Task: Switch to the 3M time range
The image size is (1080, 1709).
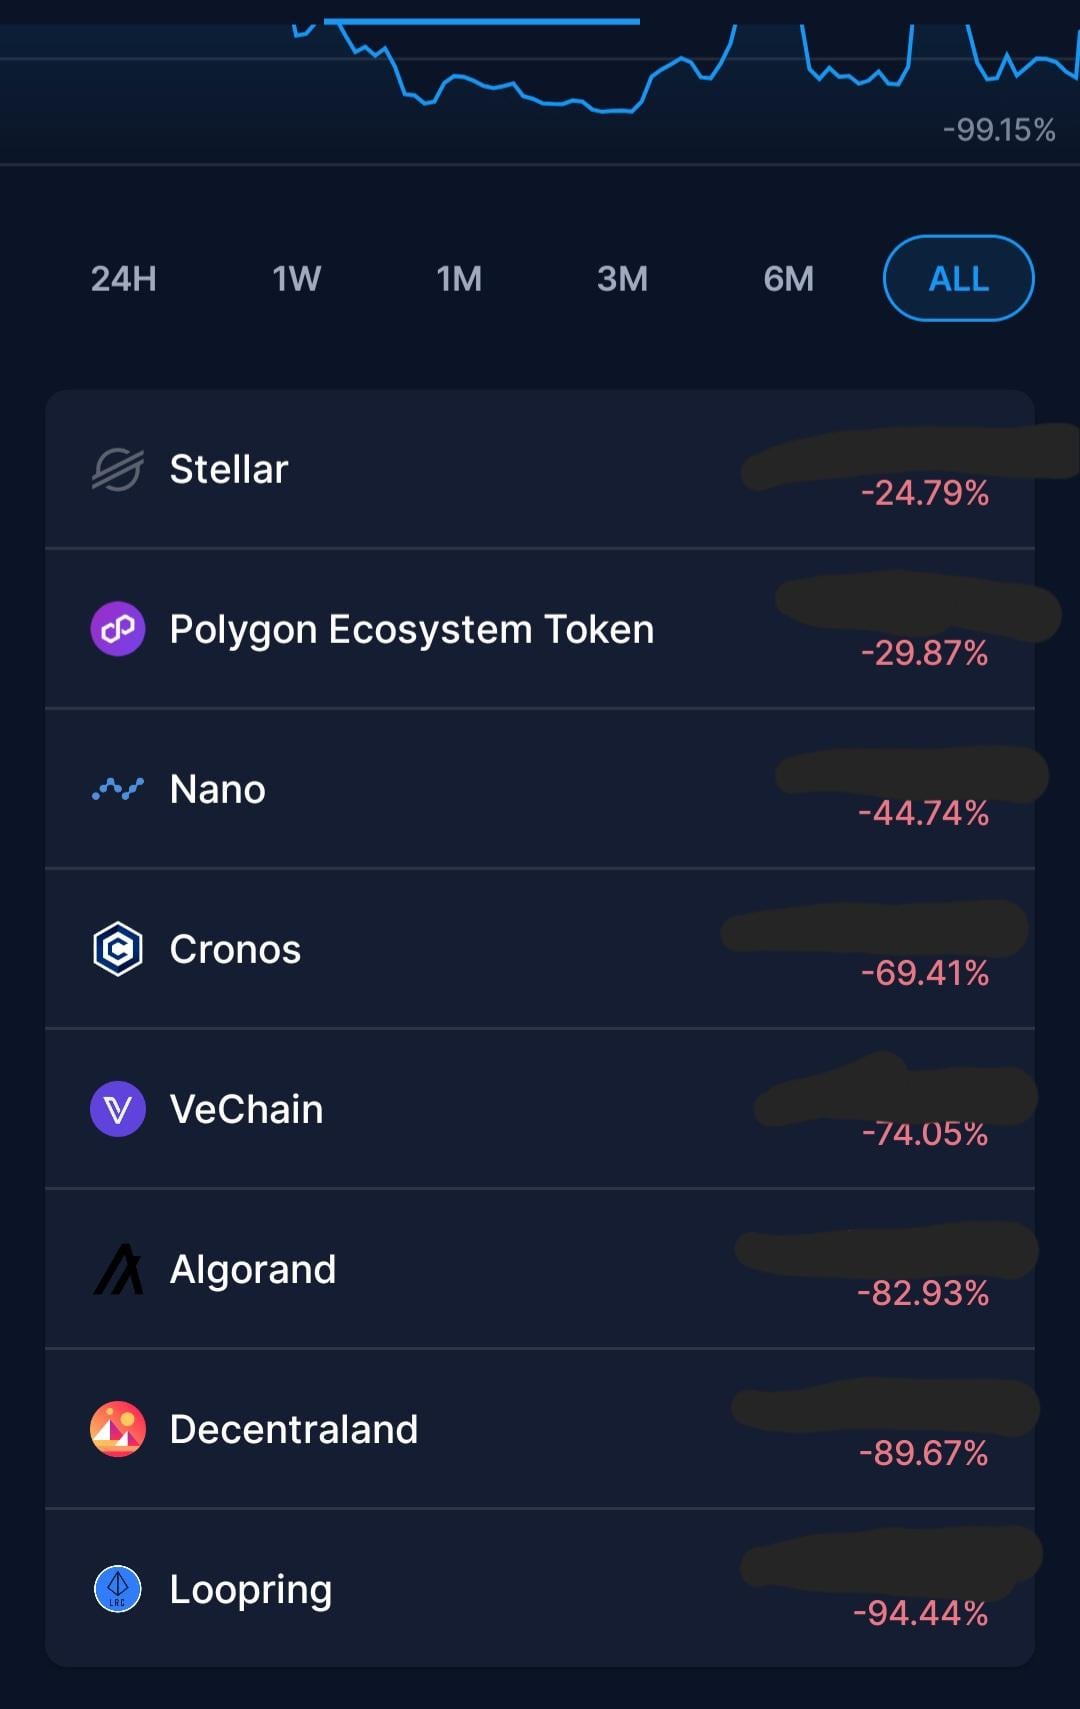Action: (623, 278)
